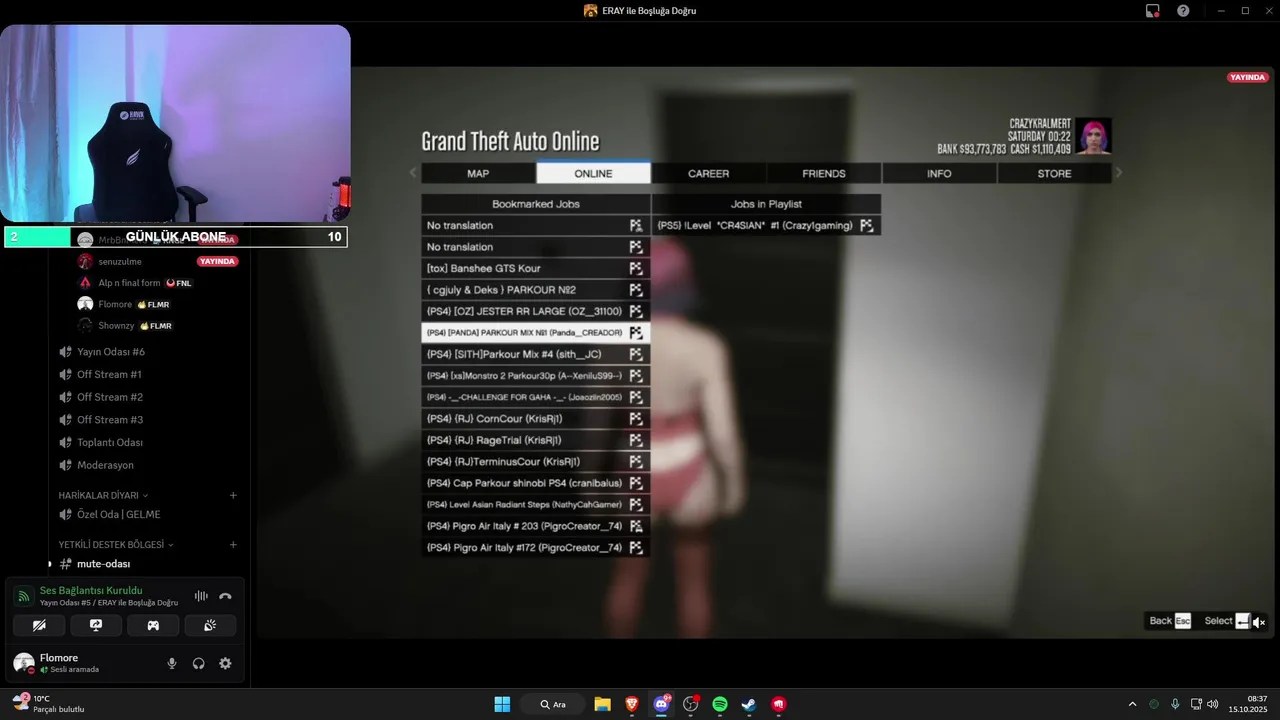The width and height of the screenshot is (1280, 720).
Task: Start an activity with gamepad icon
Action: tap(153, 625)
